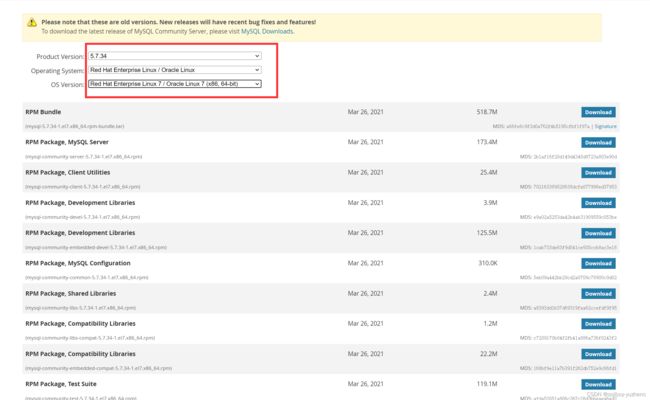Click the 125.5M file size

pyautogui.click(x=487, y=233)
